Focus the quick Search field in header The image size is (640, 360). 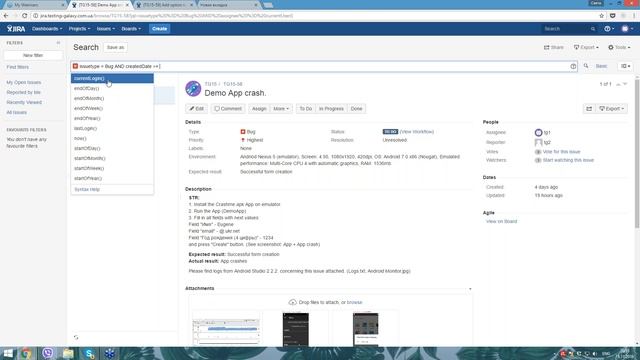(569, 29)
